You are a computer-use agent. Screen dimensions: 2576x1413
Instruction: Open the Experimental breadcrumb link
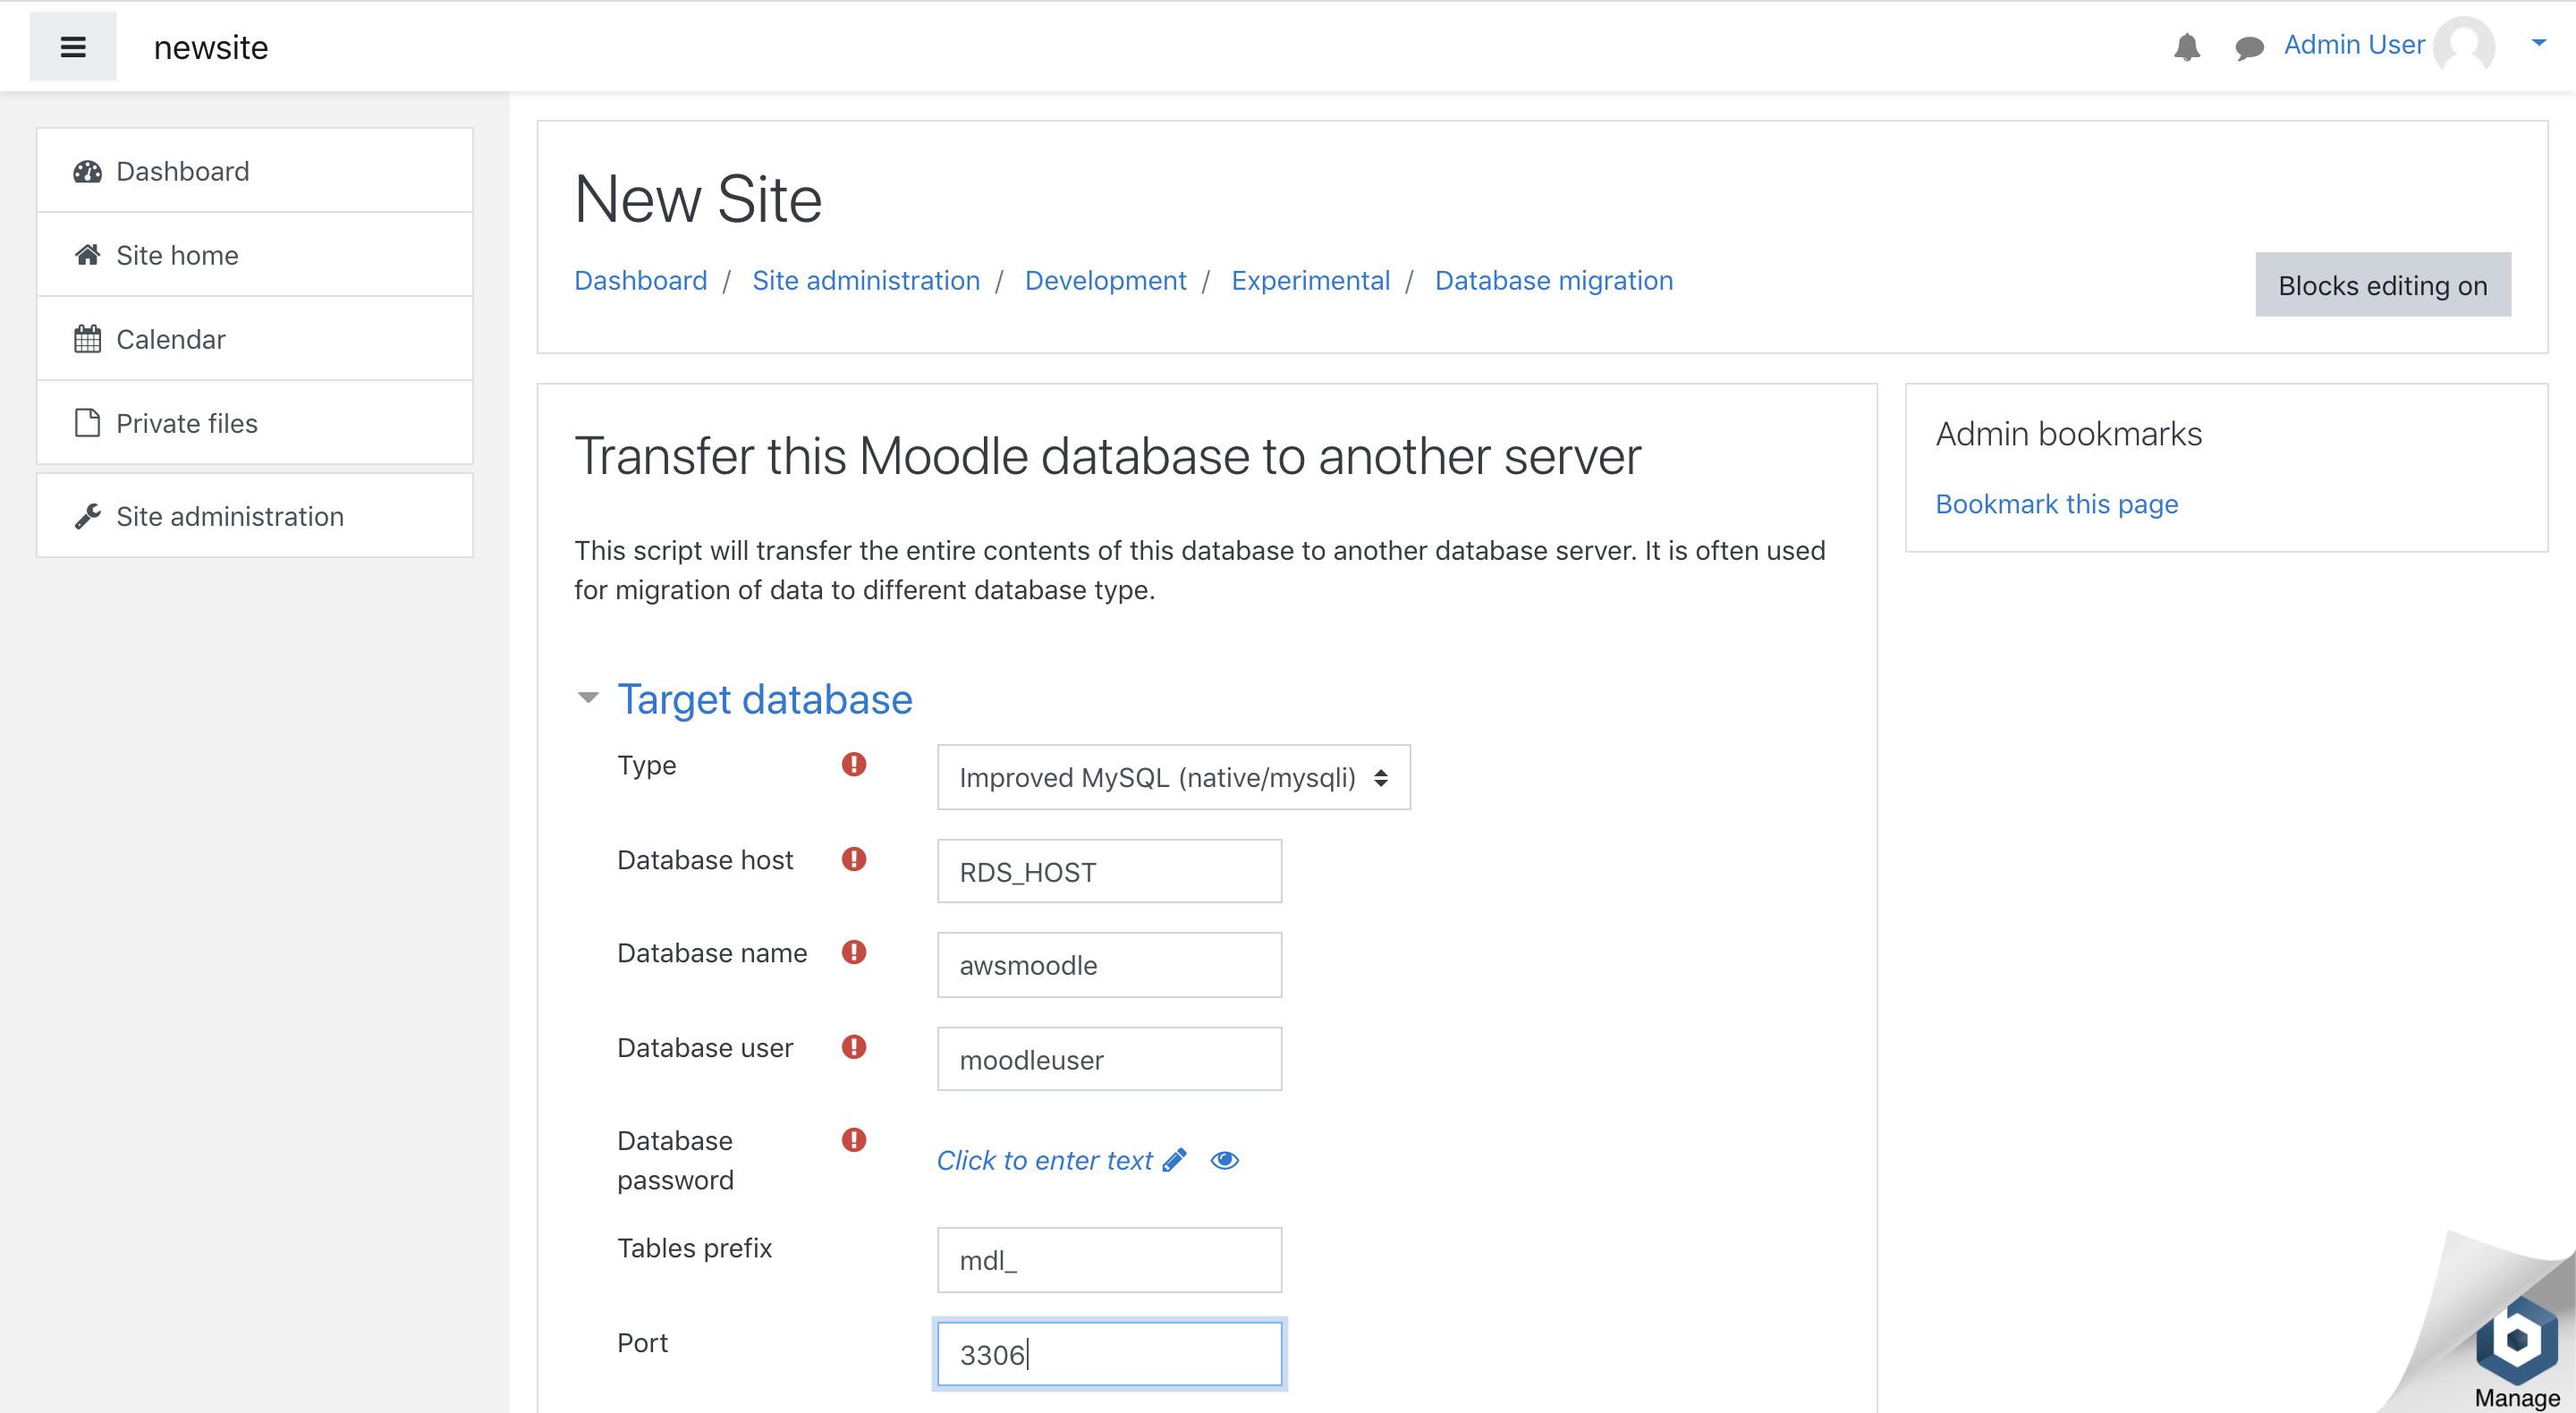(1310, 280)
